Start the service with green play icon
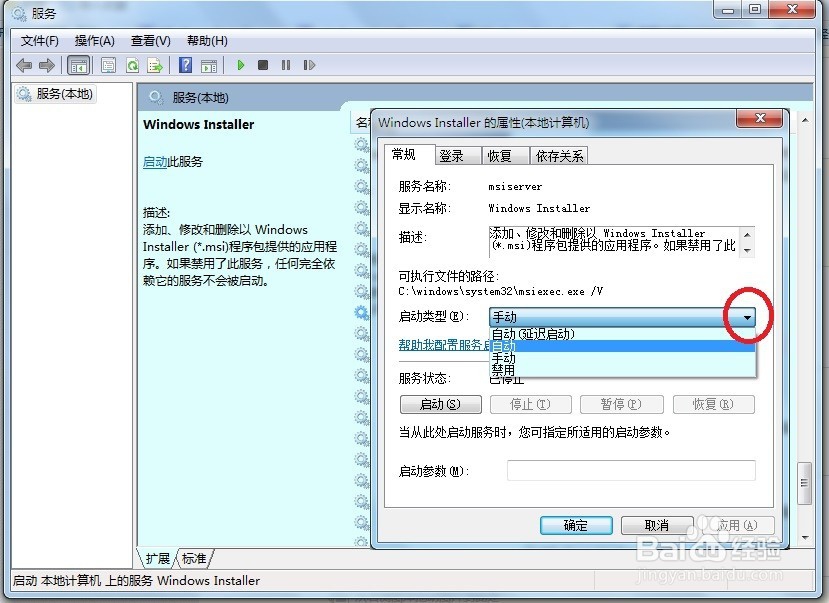 point(241,65)
